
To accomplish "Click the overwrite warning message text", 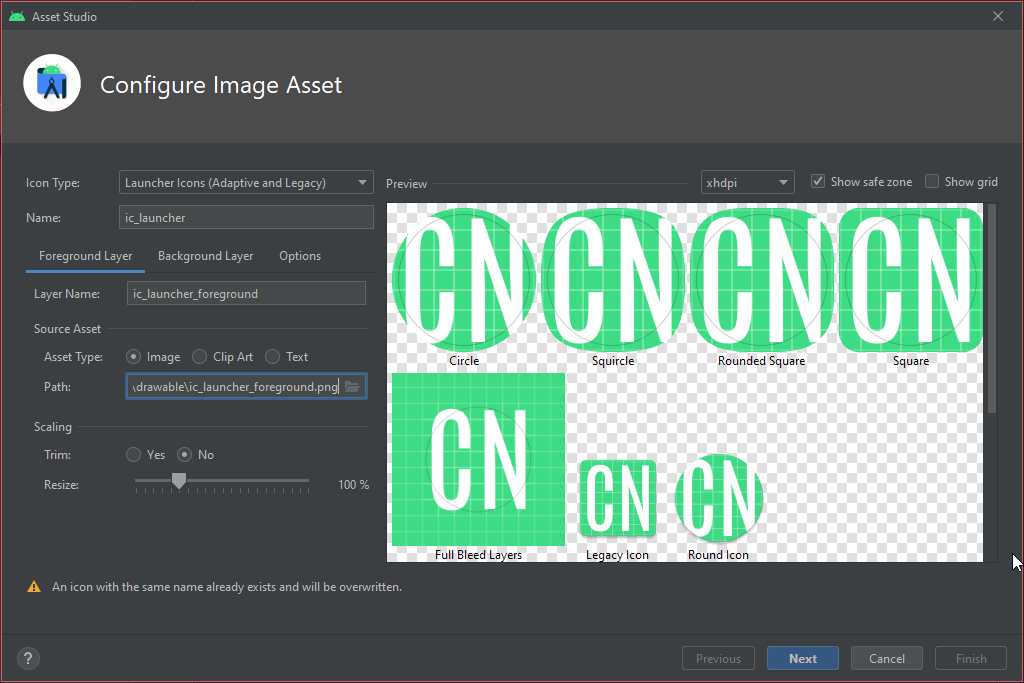I will pyautogui.click(x=227, y=587).
